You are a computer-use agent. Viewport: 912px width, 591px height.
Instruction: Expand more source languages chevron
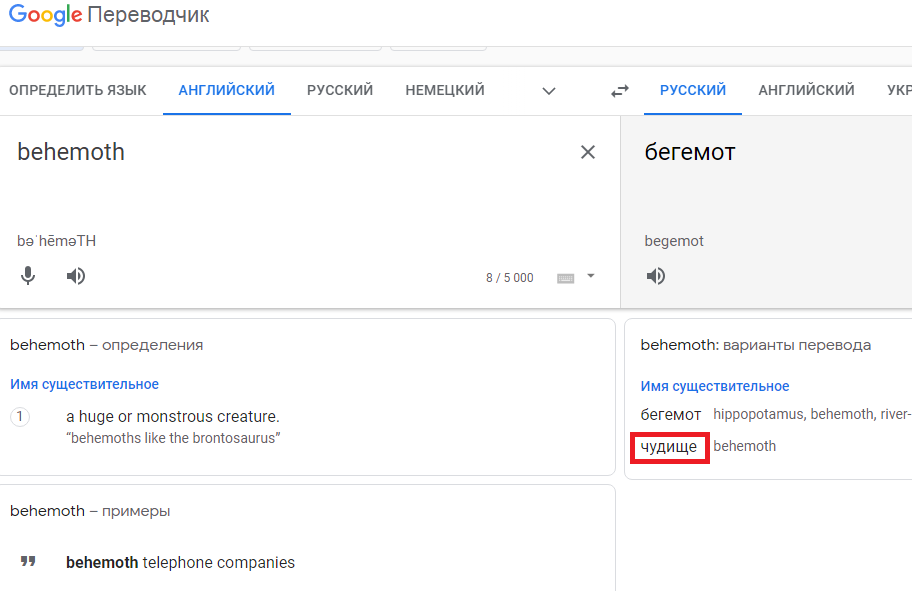[549, 91]
